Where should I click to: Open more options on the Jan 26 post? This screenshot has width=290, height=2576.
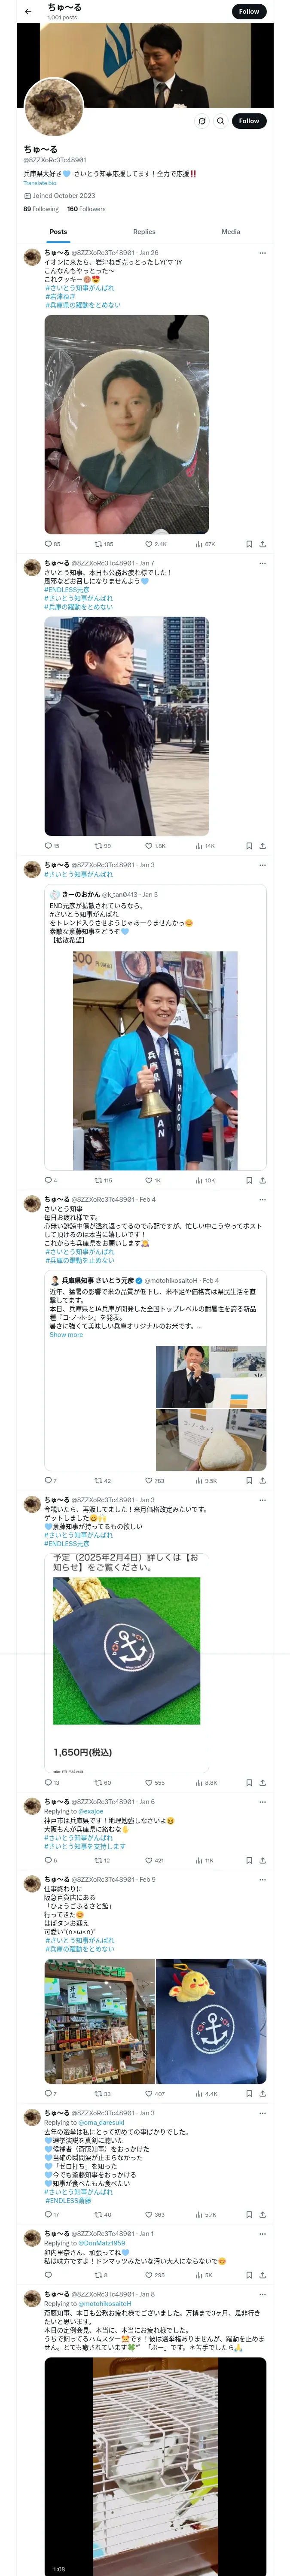[262, 253]
